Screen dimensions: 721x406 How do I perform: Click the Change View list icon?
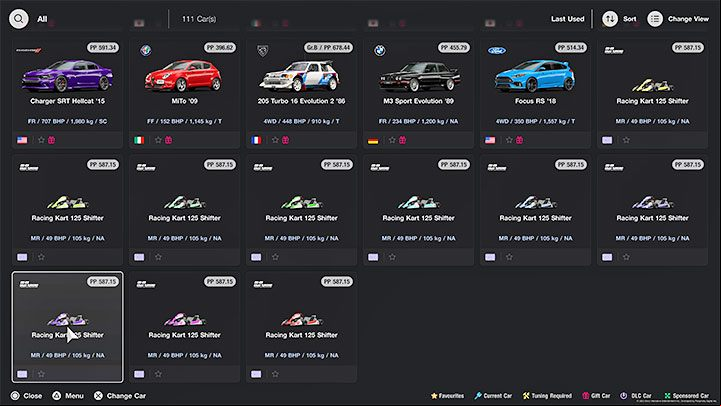(x=655, y=19)
